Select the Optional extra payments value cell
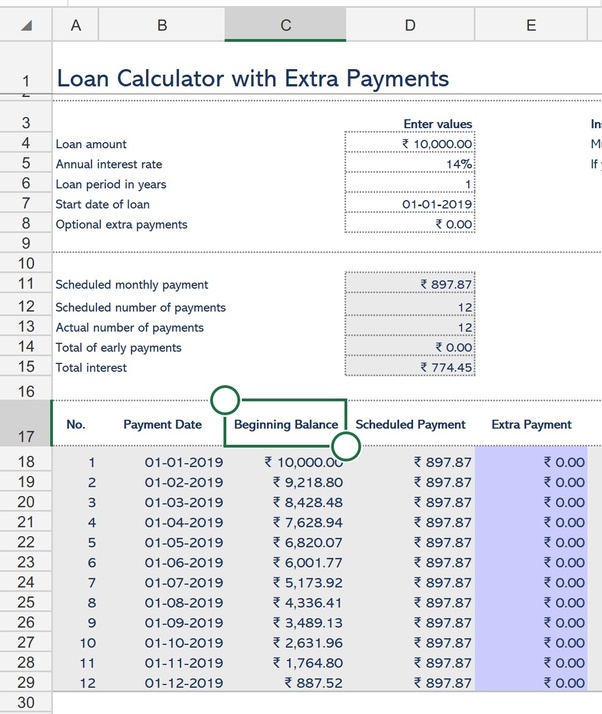This screenshot has height=714, width=602. click(410, 224)
